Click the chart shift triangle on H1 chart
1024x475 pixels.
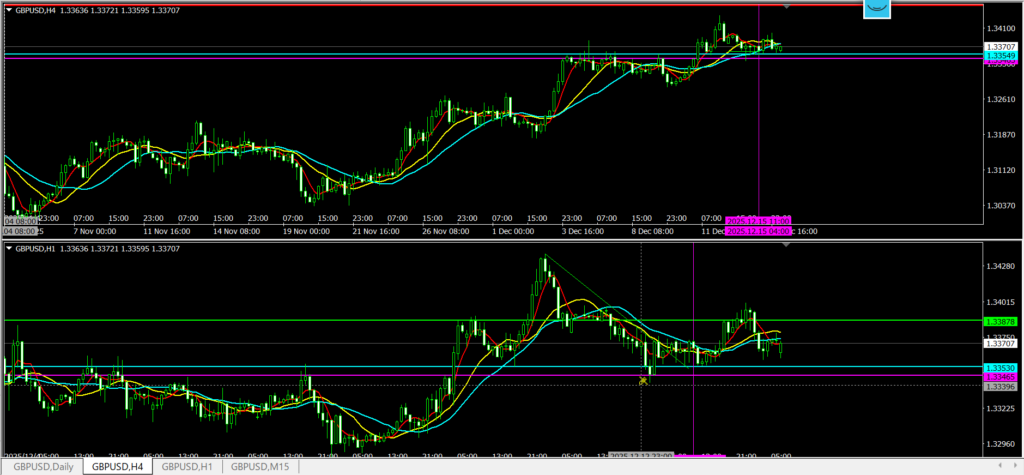click(x=787, y=246)
